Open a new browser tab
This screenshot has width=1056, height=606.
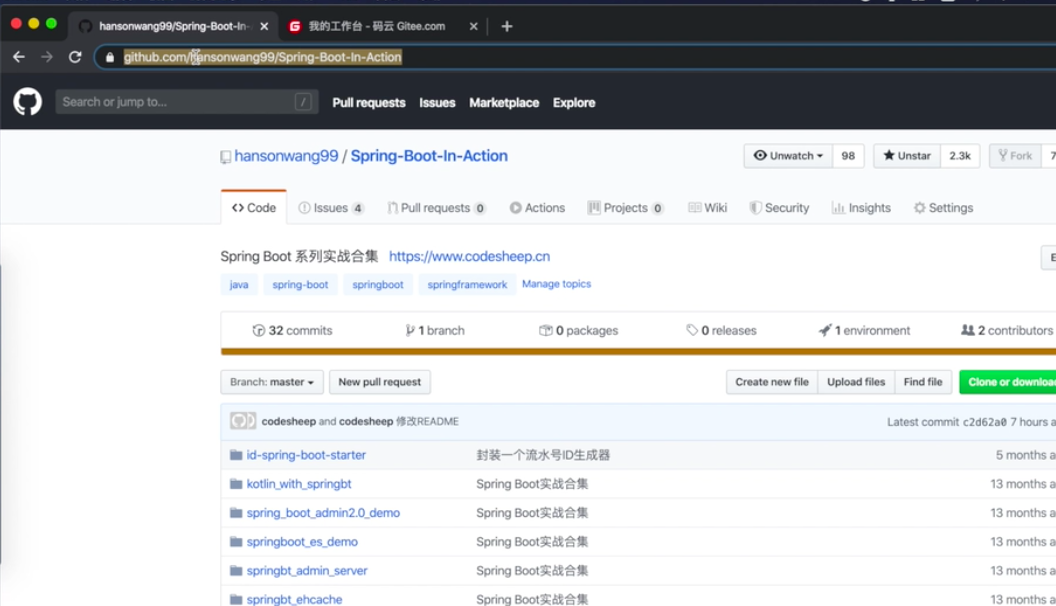pos(507,26)
